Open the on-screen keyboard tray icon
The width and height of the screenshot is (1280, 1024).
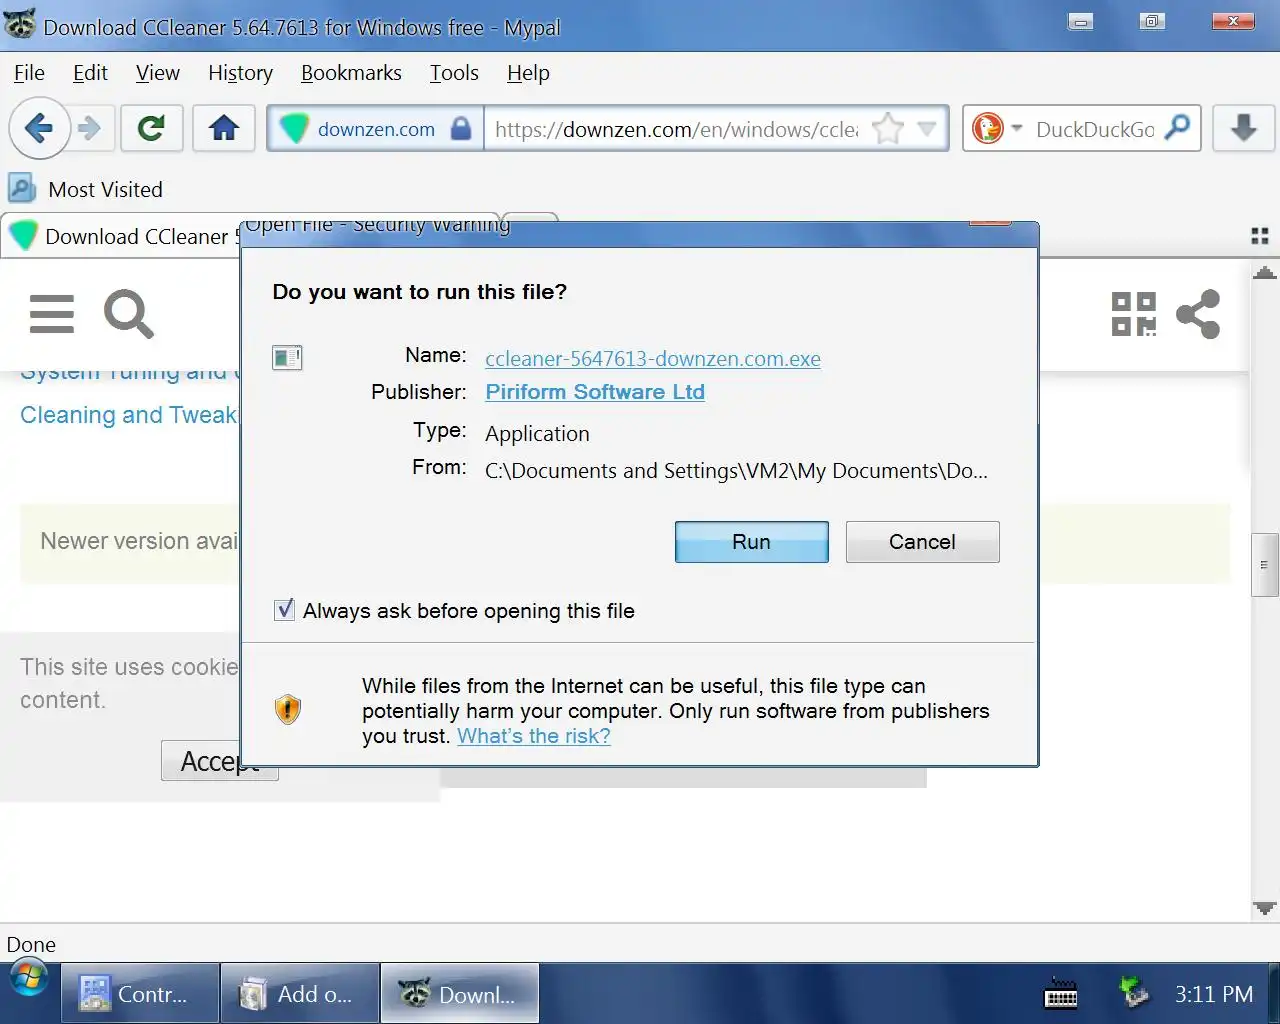tap(1061, 994)
